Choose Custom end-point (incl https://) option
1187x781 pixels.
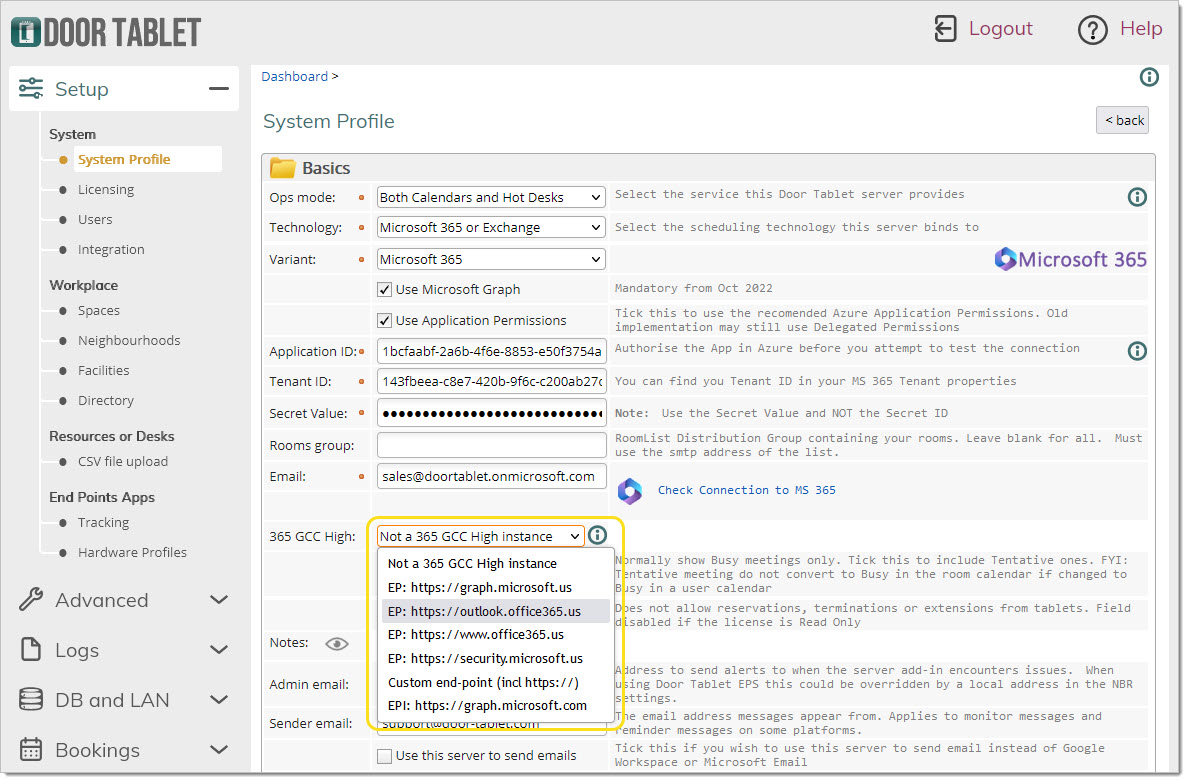(x=495, y=682)
